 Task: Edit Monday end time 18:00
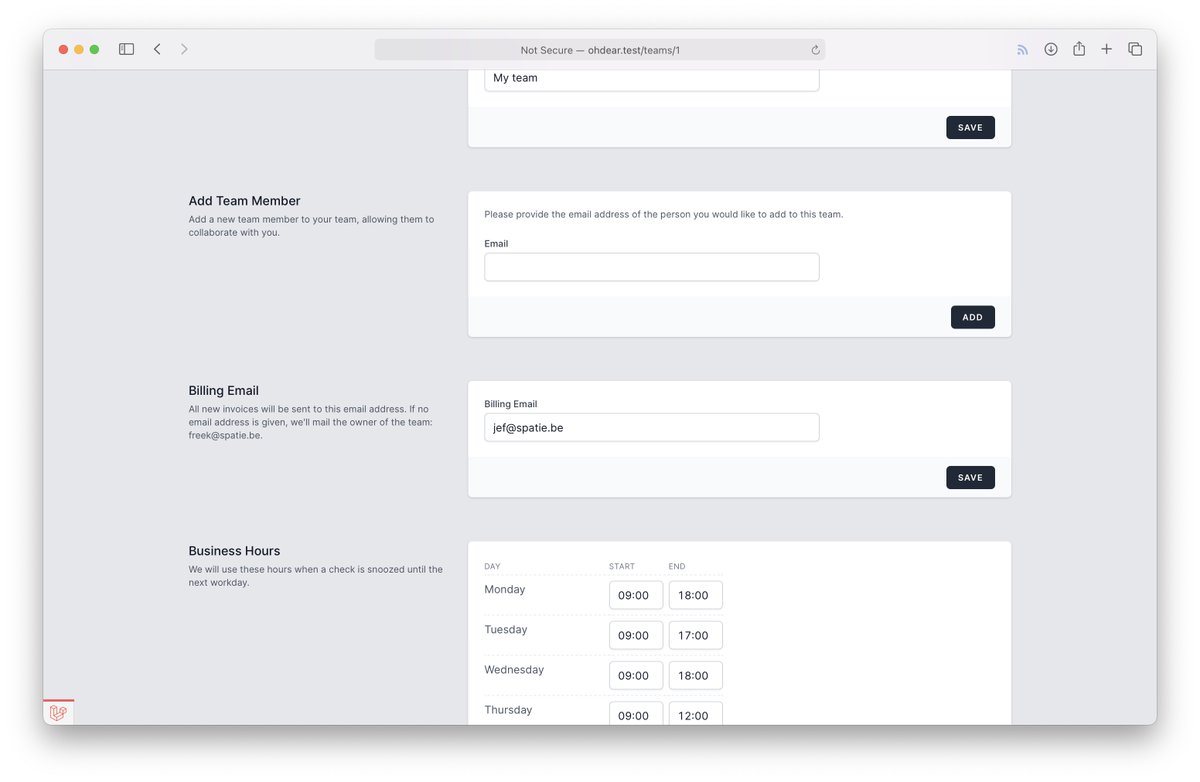pos(695,595)
